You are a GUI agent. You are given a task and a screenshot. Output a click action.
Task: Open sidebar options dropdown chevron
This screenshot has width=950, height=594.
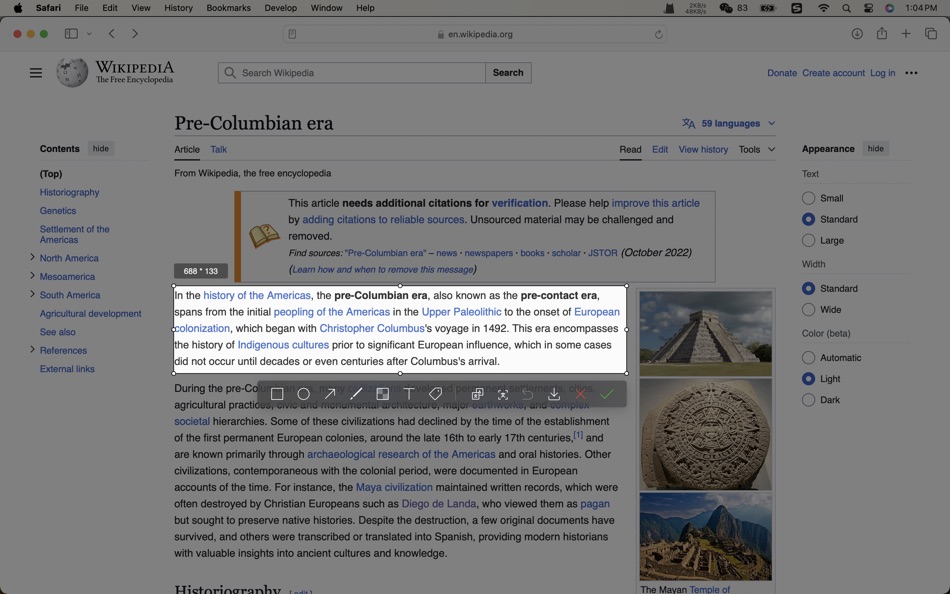click(89, 34)
